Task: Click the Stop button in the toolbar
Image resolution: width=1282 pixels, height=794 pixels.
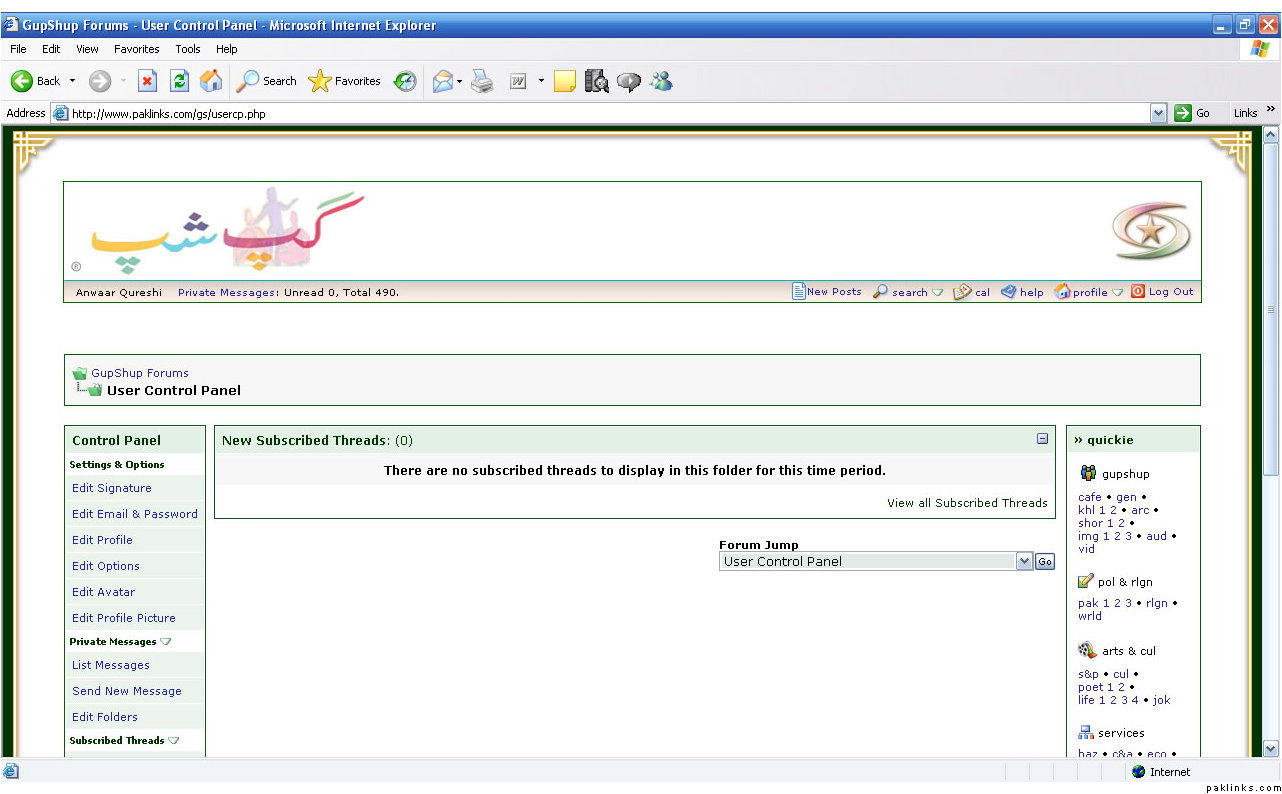Action: click(147, 81)
